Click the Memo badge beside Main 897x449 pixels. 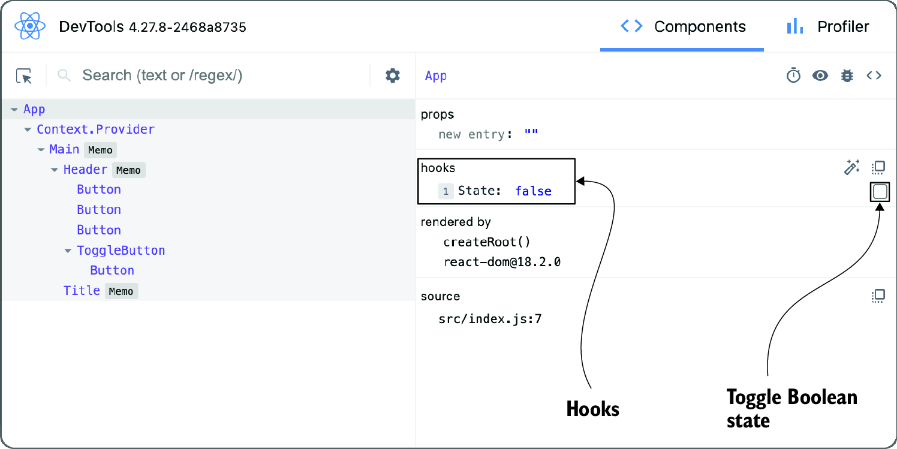tap(101, 150)
